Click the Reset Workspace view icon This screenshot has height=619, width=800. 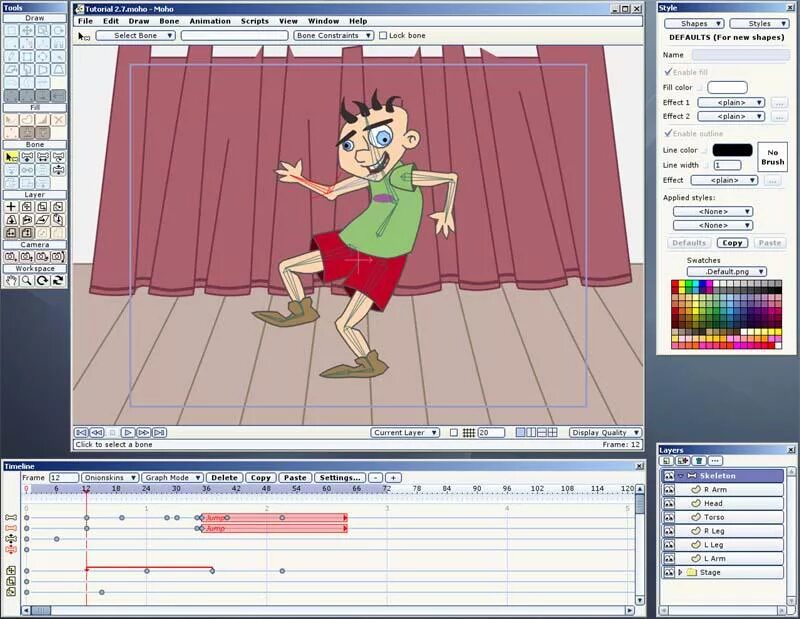pyautogui.click(x=59, y=280)
